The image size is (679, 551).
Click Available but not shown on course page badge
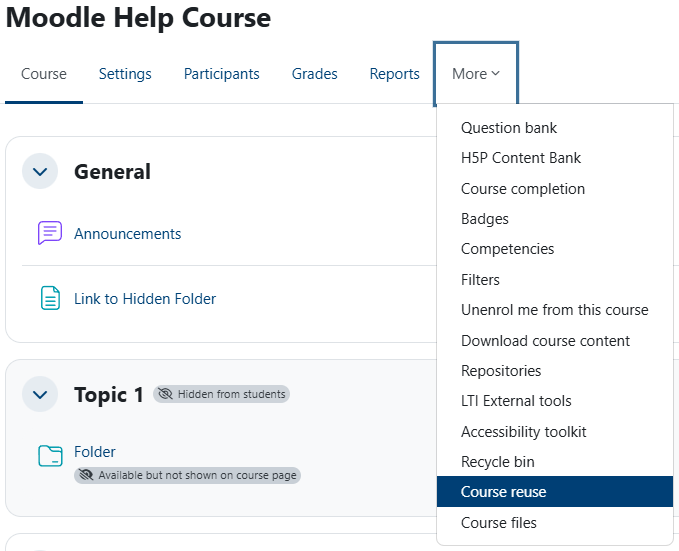[x=187, y=475]
